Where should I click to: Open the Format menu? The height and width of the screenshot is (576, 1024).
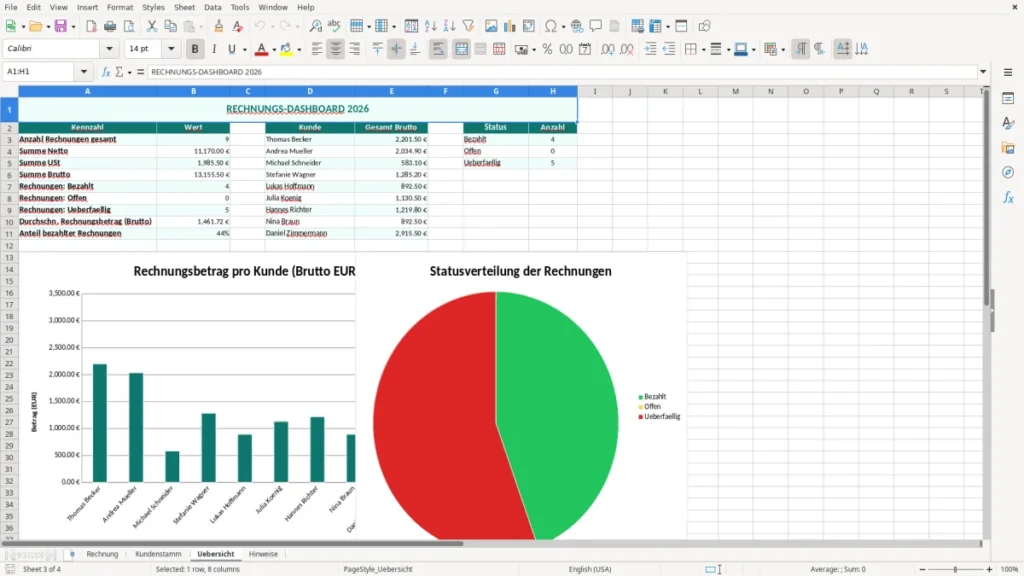point(120,7)
